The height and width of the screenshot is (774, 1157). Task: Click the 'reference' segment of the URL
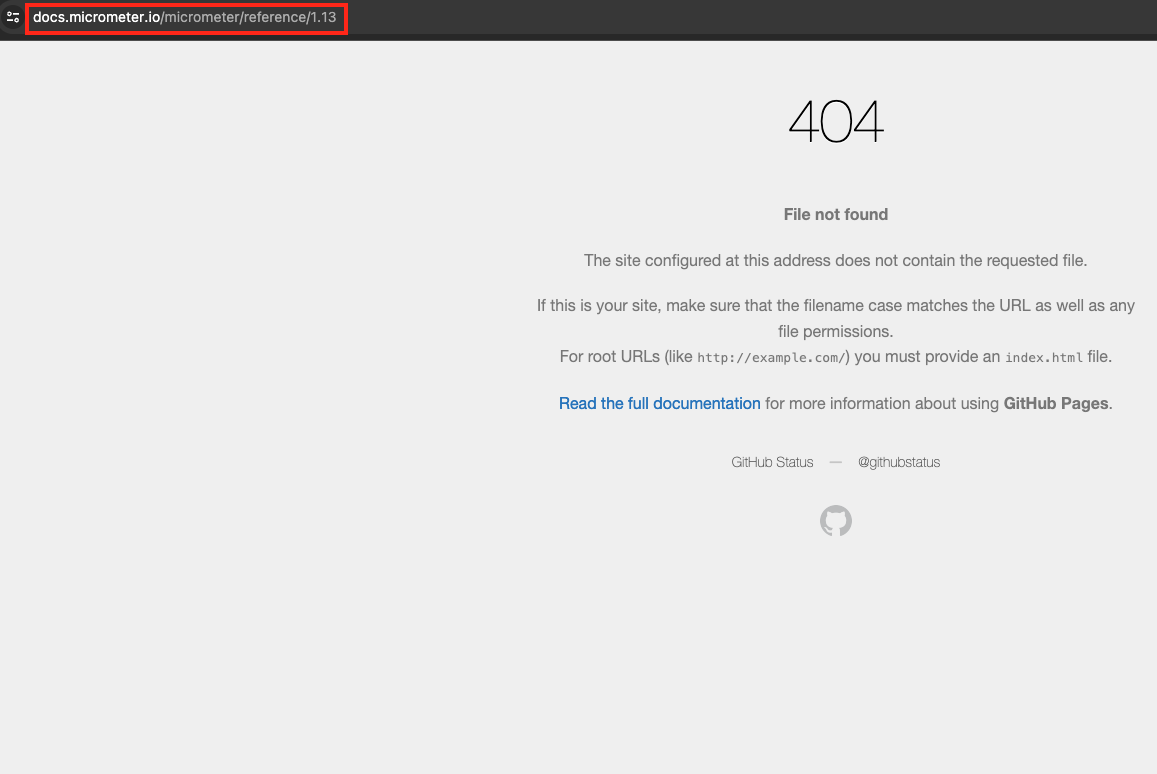point(274,18)
